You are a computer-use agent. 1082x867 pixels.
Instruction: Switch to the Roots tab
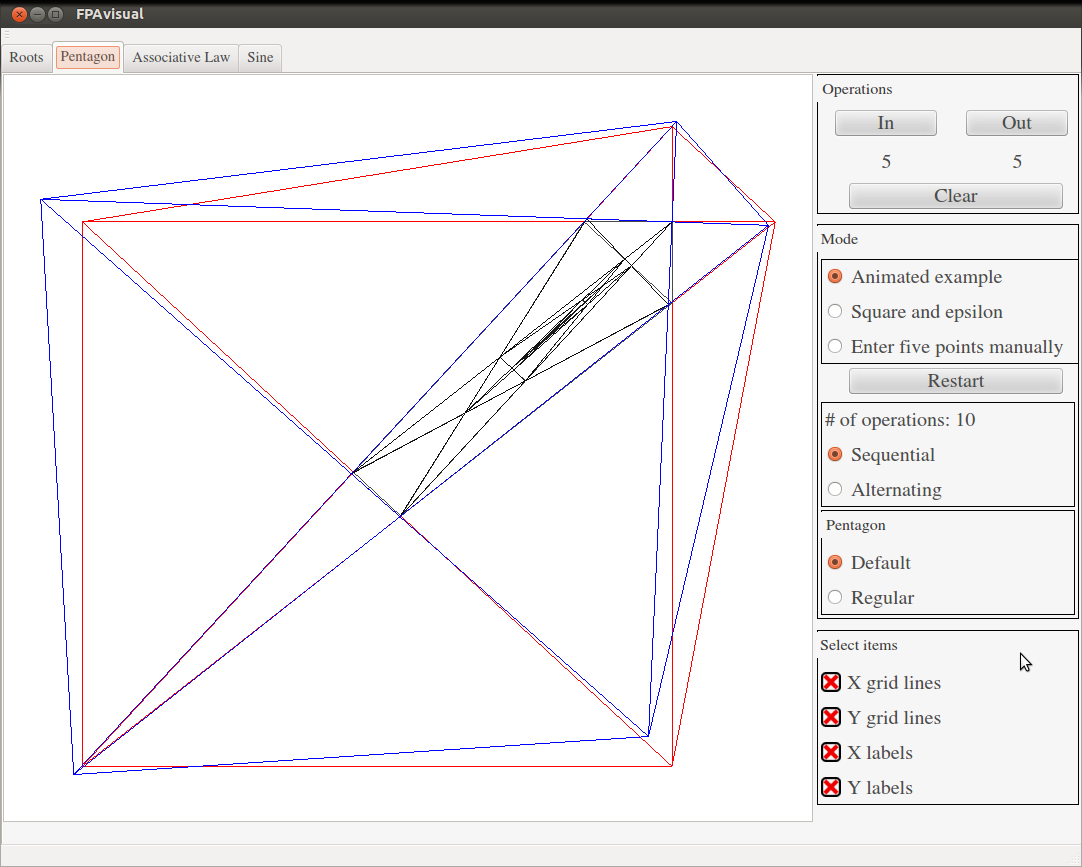26,57
